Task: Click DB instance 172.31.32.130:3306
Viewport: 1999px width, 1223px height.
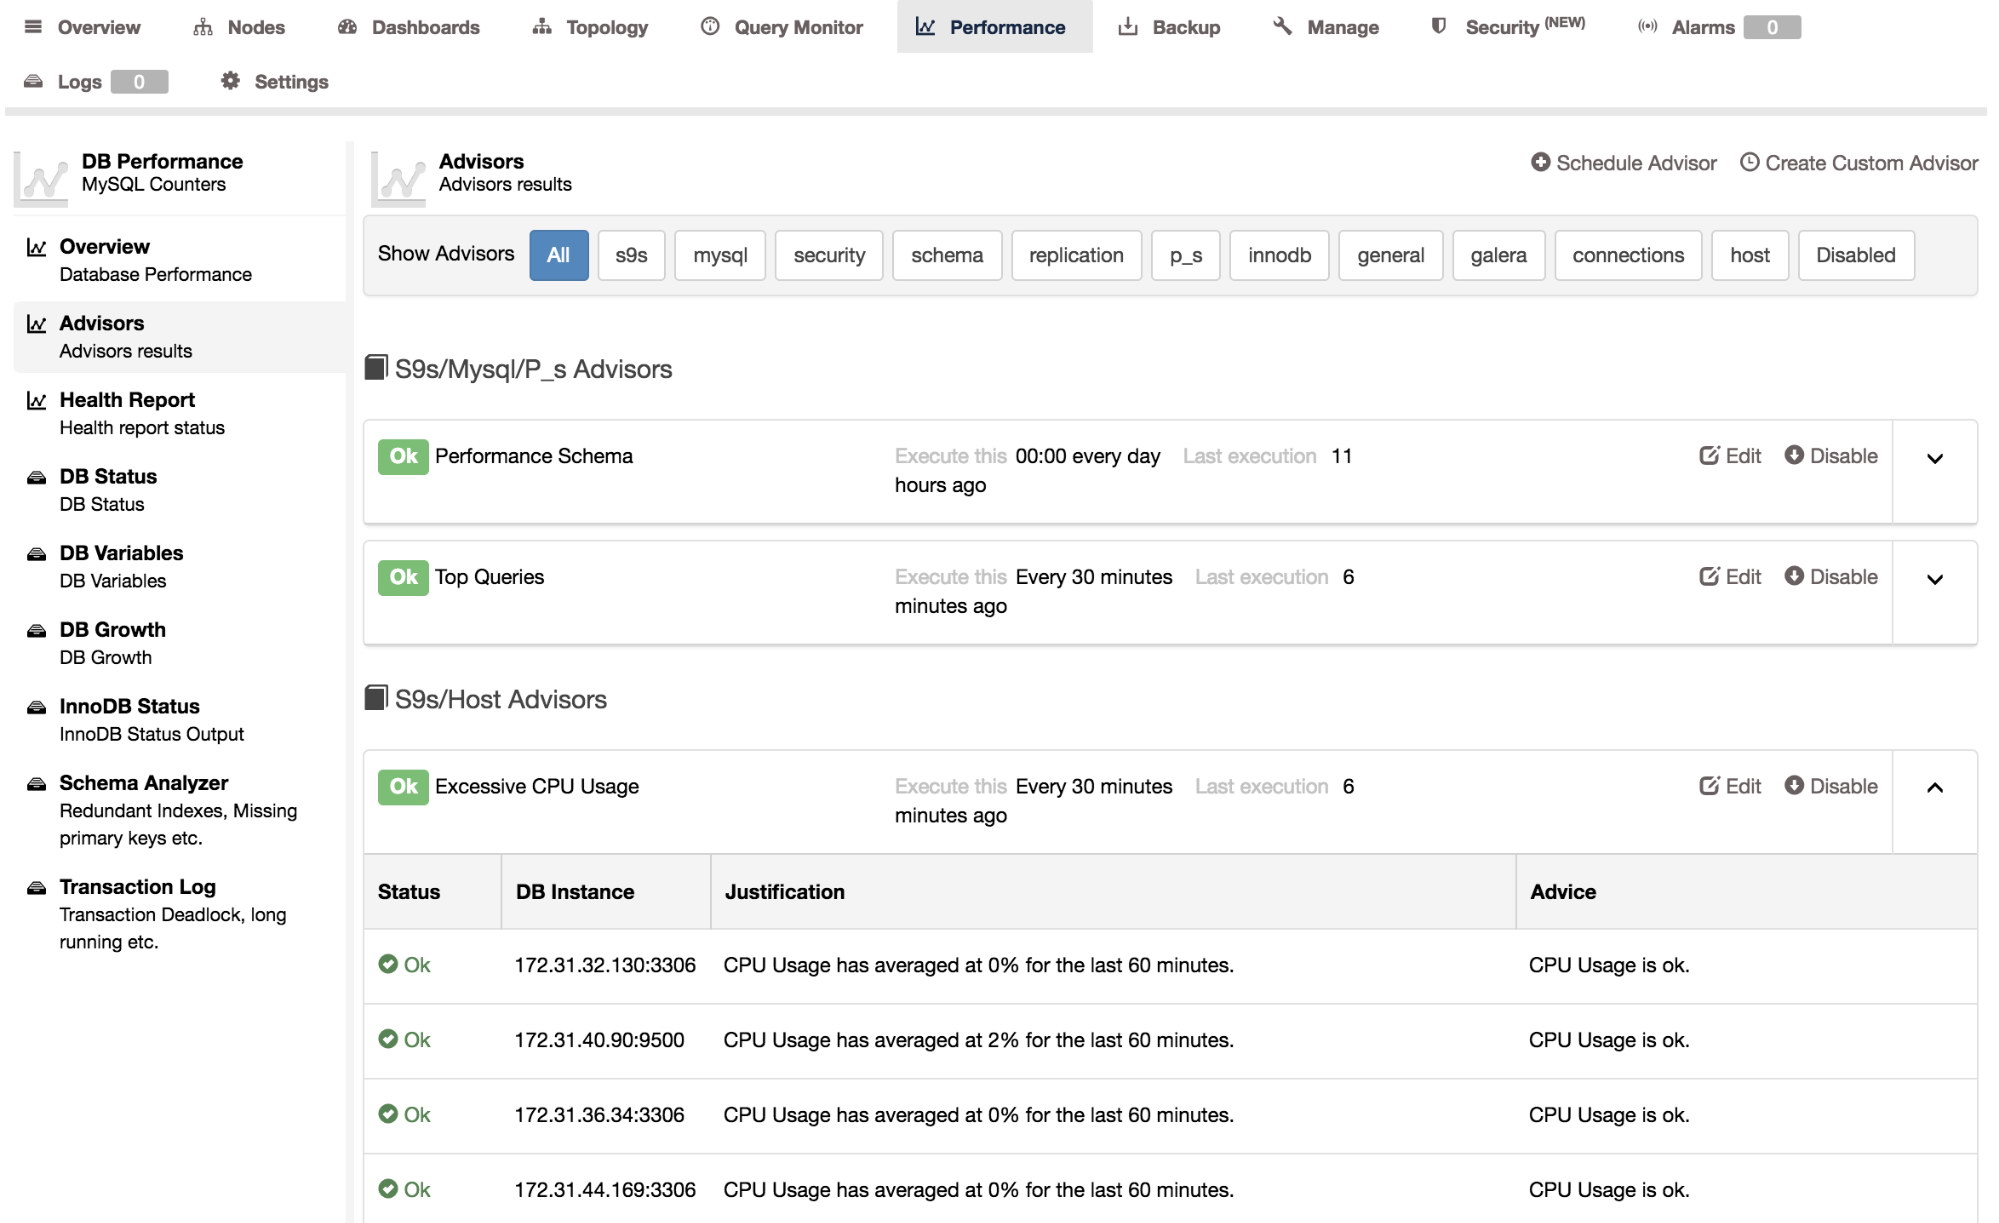Action: click(x=605, y=965)
